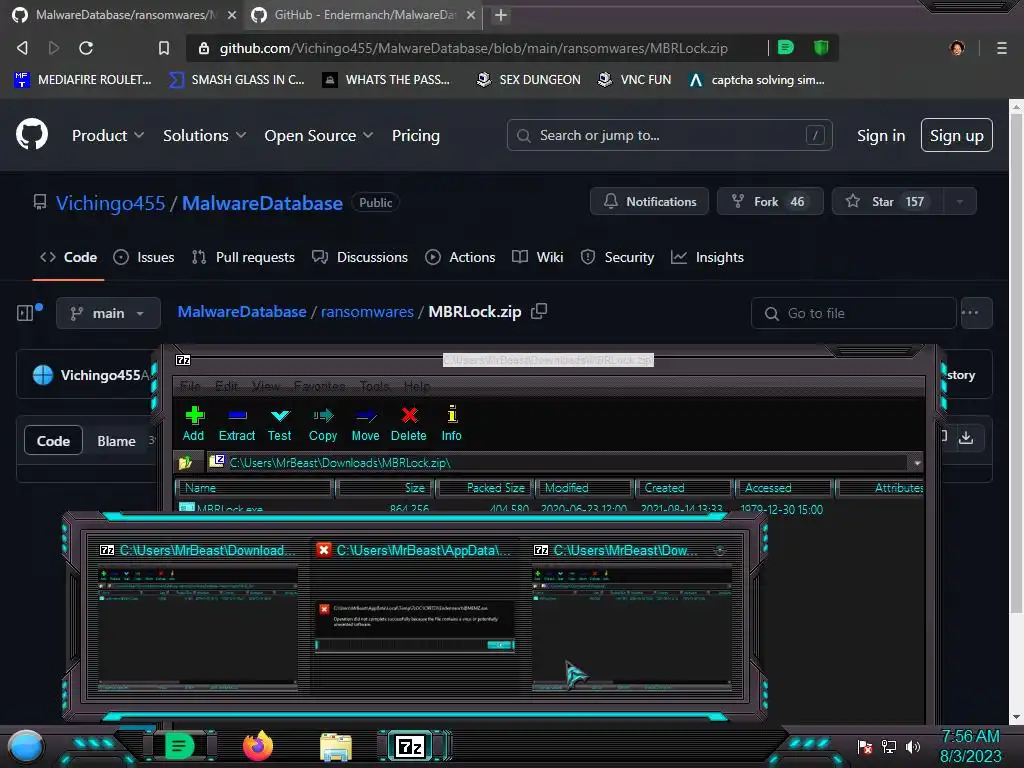Click the Sign in link
Viewport: 1024px width, 768px height.
pyautogui.click(x=880, y=135)
